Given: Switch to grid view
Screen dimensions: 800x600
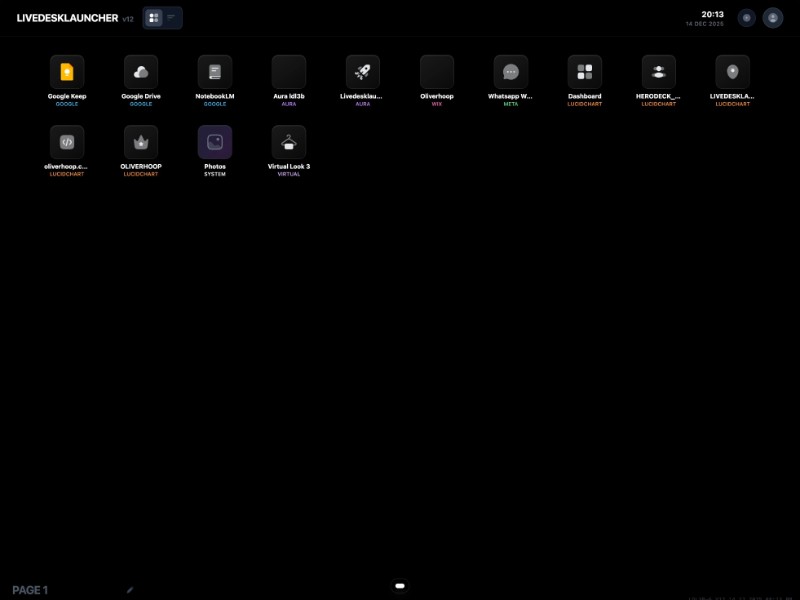Looking at the screenshot, I should coord(154,18).
